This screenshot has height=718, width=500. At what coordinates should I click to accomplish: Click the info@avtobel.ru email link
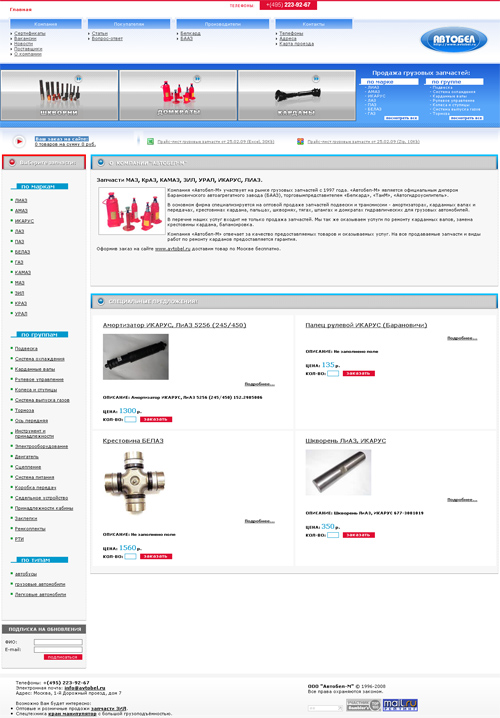click(x=85, y=688)
